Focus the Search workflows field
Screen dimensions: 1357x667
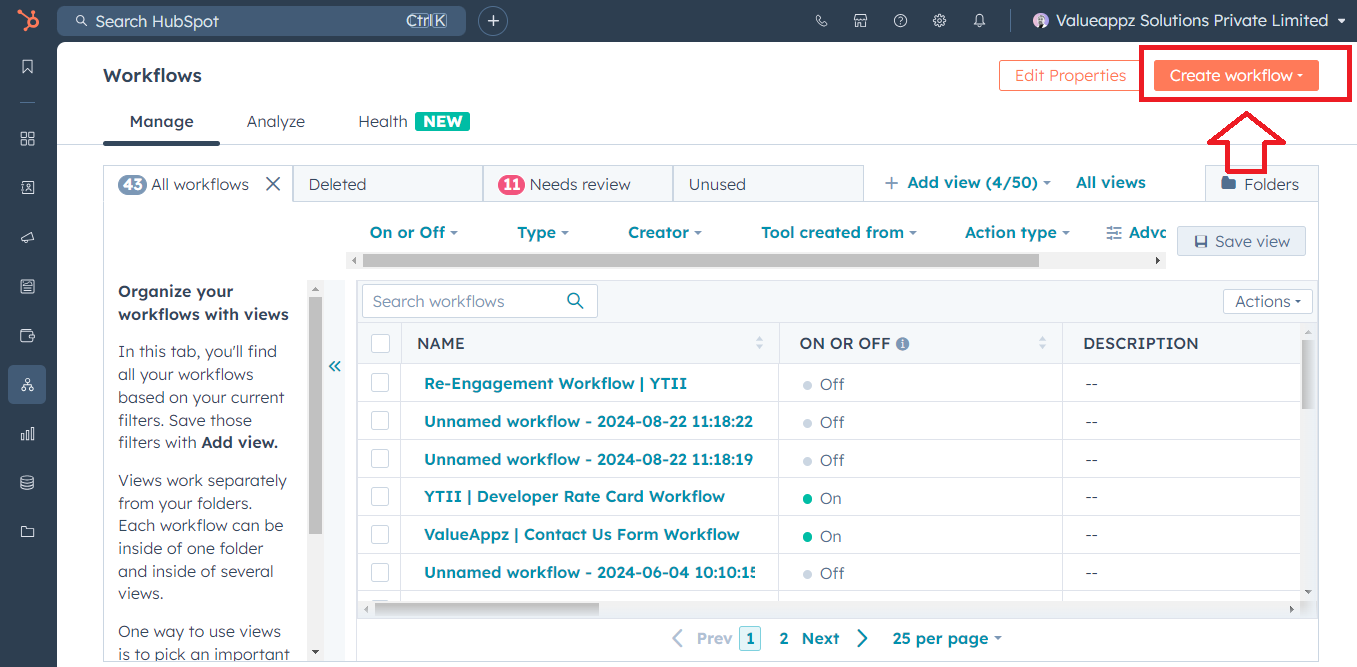[480, 301]
